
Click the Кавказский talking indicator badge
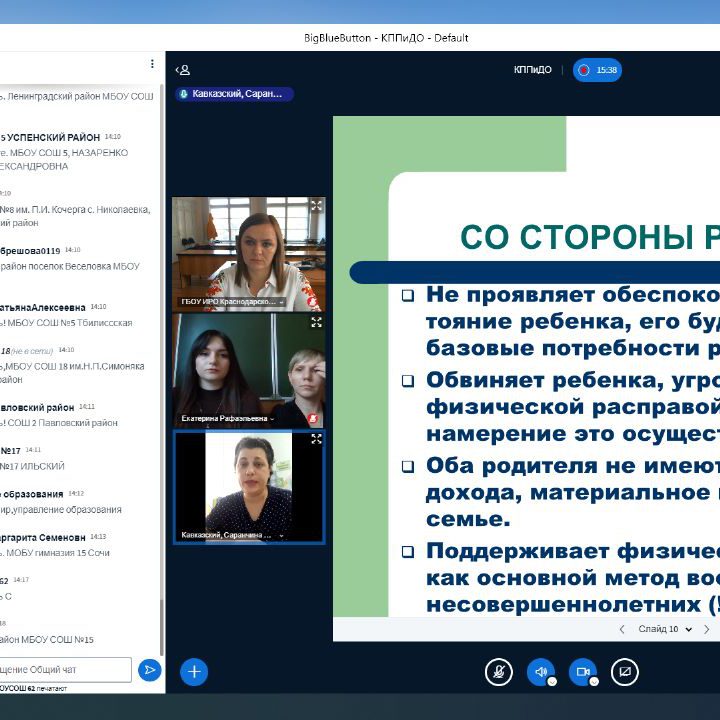point(235,94)
